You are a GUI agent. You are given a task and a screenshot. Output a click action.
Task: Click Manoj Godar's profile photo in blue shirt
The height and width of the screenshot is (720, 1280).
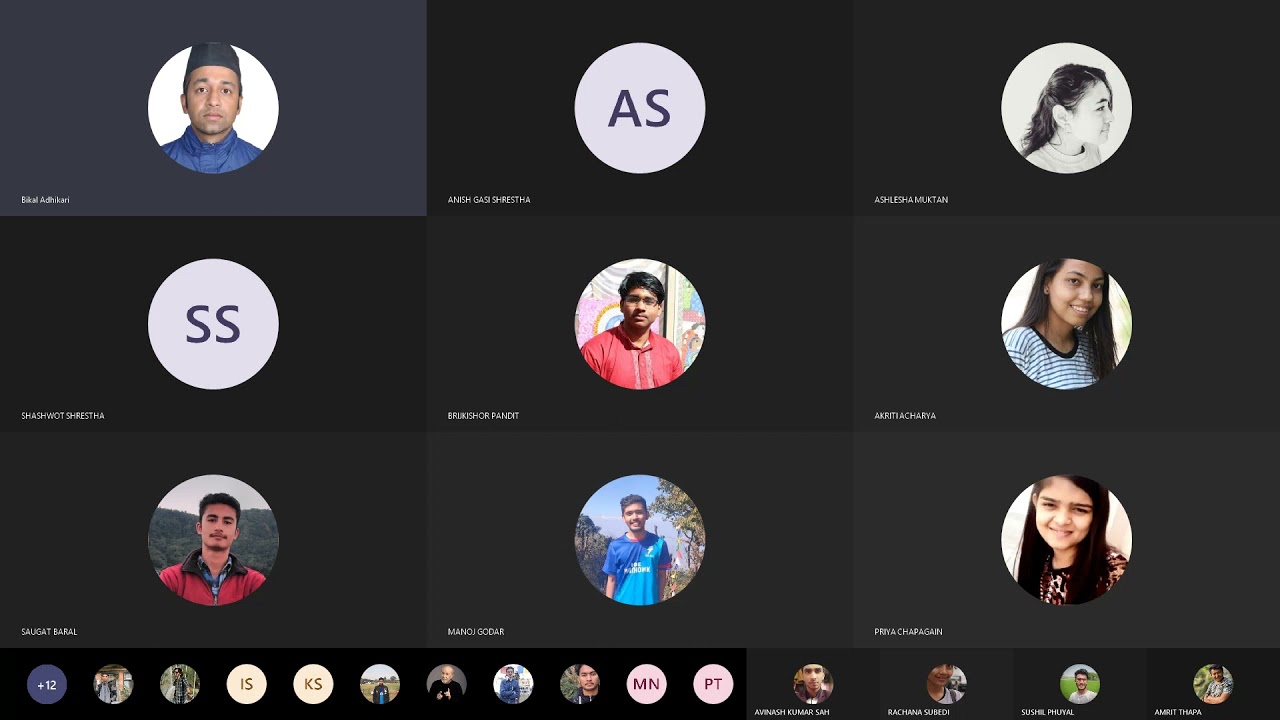click(x=640, y=540)
